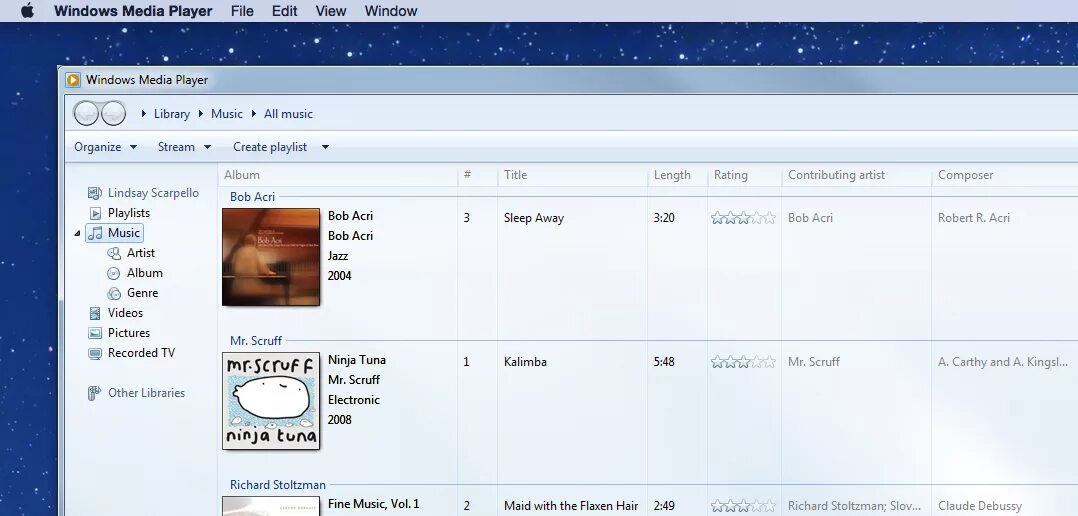The height and width of the screenshot is (516, 1078).
Task: Select the Ninja Tuna album cover thumbnail
Action: pyautogui.click(x=271, y=401)
